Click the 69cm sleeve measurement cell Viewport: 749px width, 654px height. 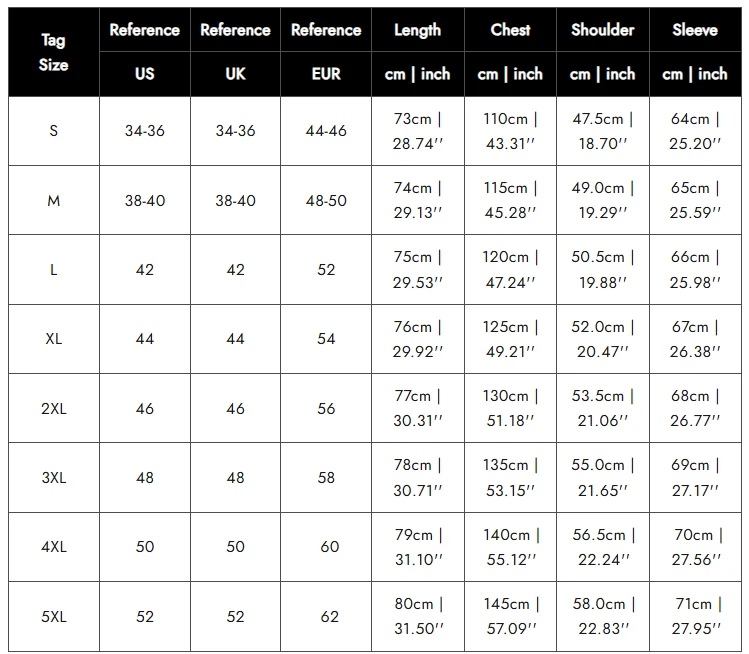coord(695,477)
